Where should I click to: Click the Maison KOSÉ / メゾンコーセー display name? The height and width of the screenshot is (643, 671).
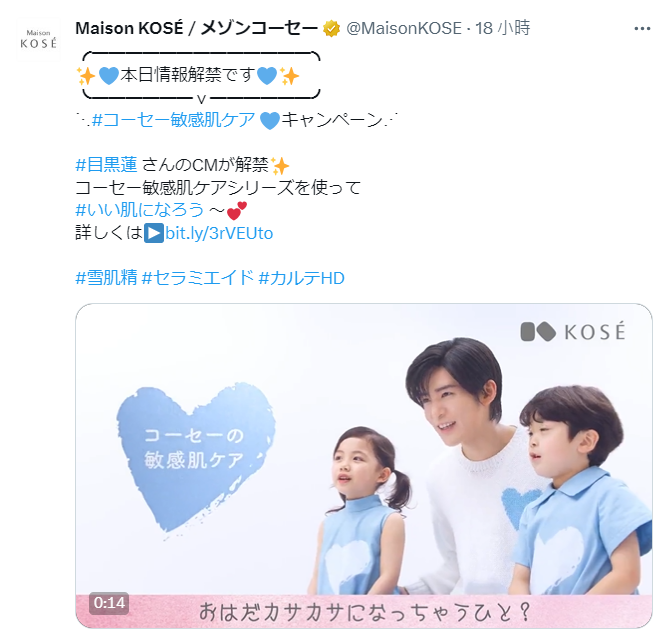tap(196, 28)
